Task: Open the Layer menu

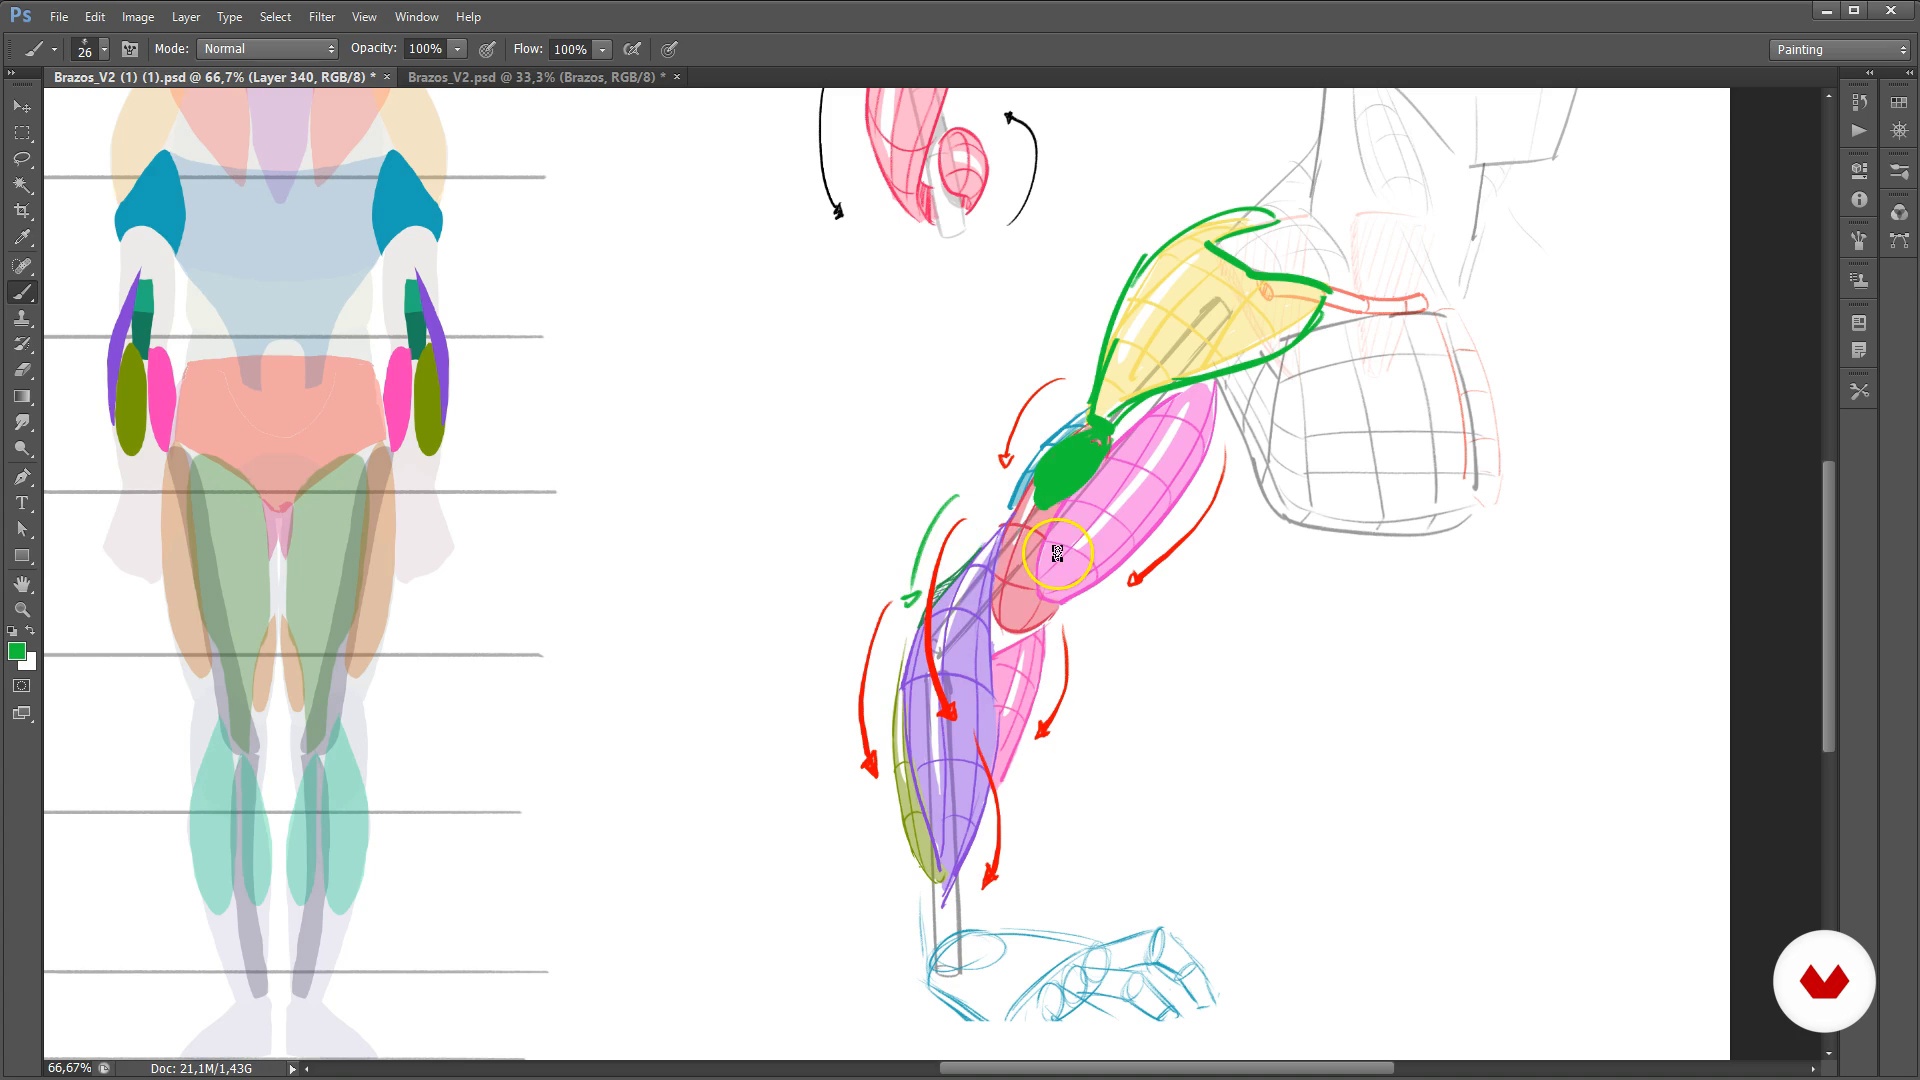Action: coord(186,17)
